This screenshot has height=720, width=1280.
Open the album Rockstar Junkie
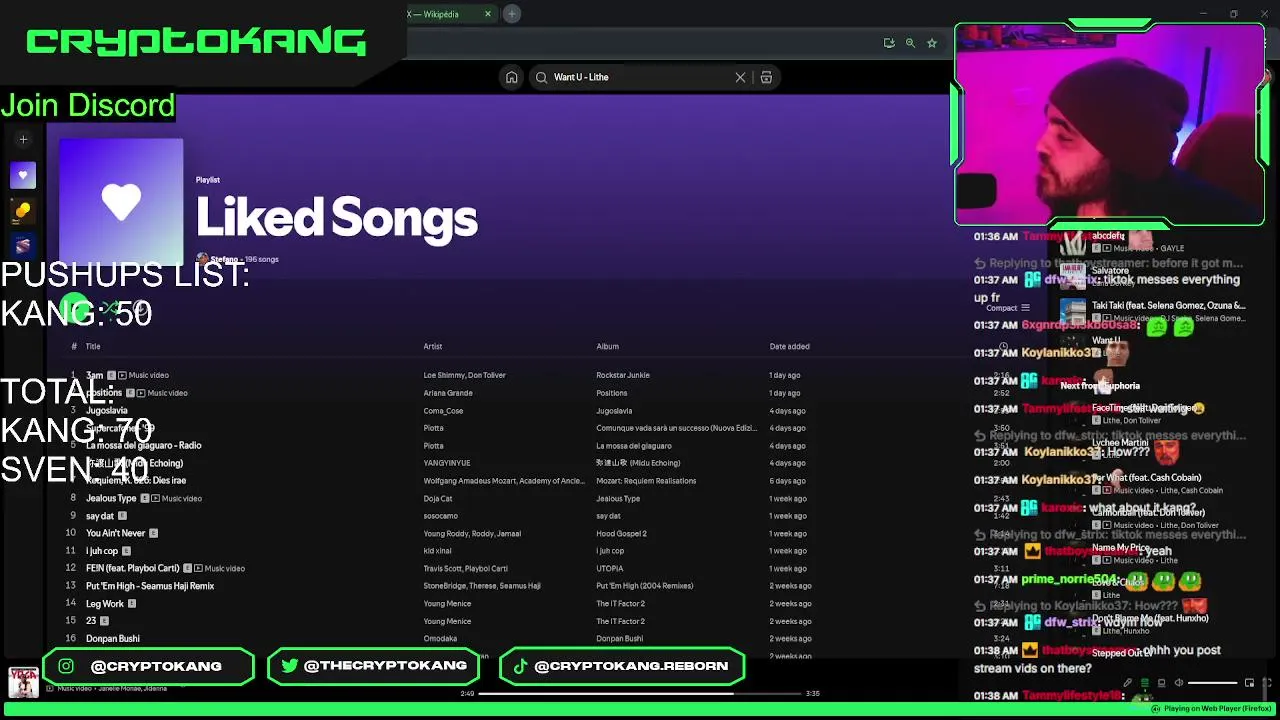(x=623, y=375)
